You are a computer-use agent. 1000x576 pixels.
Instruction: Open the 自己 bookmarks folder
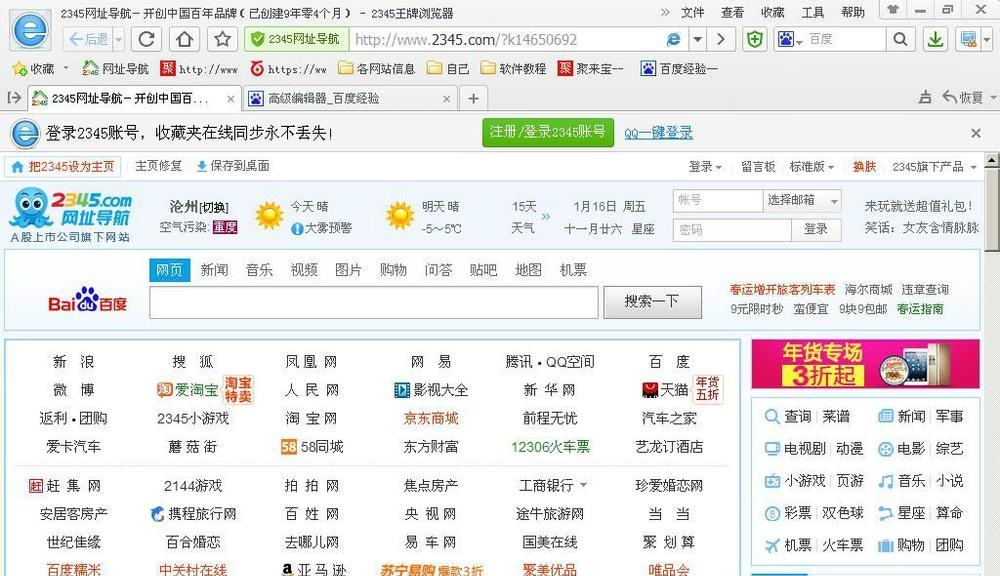tap(448, 68)
